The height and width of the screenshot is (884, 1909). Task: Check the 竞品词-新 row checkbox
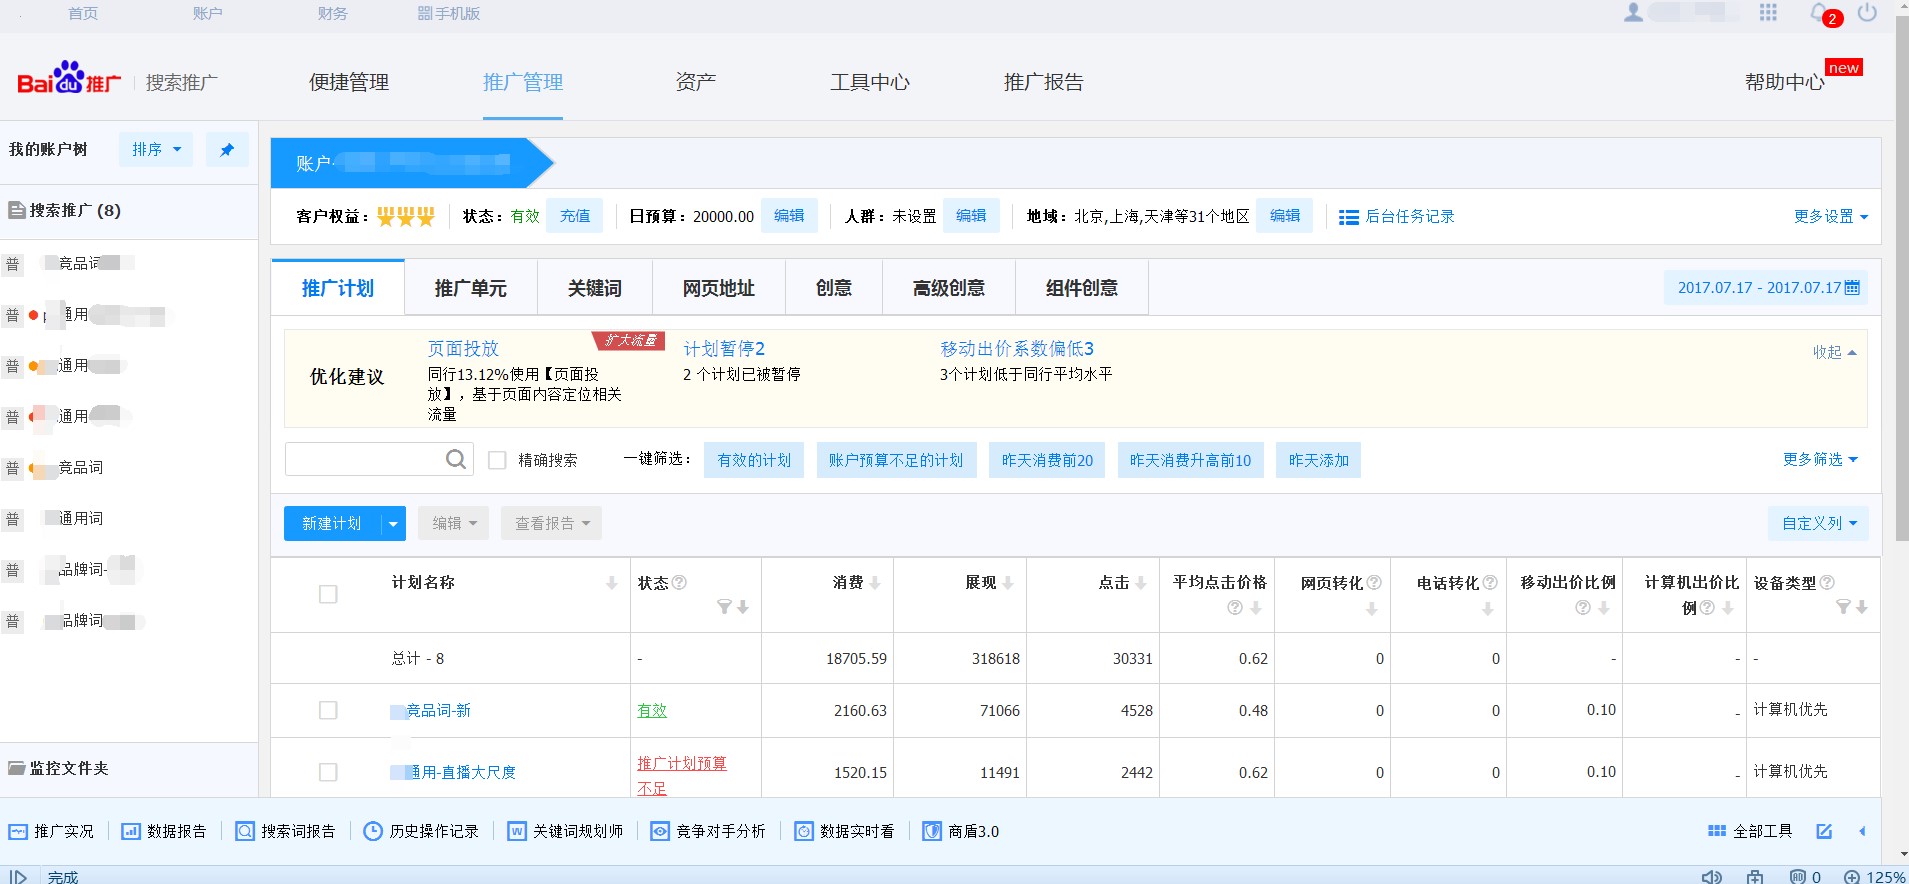[328, 710]
